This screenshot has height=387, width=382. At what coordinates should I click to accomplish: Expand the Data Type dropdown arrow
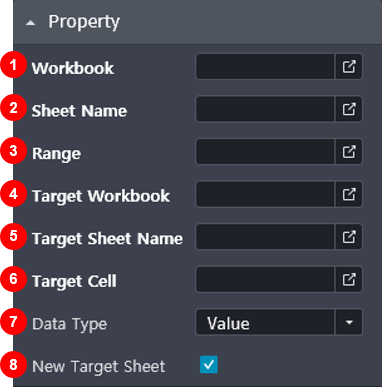349,322
